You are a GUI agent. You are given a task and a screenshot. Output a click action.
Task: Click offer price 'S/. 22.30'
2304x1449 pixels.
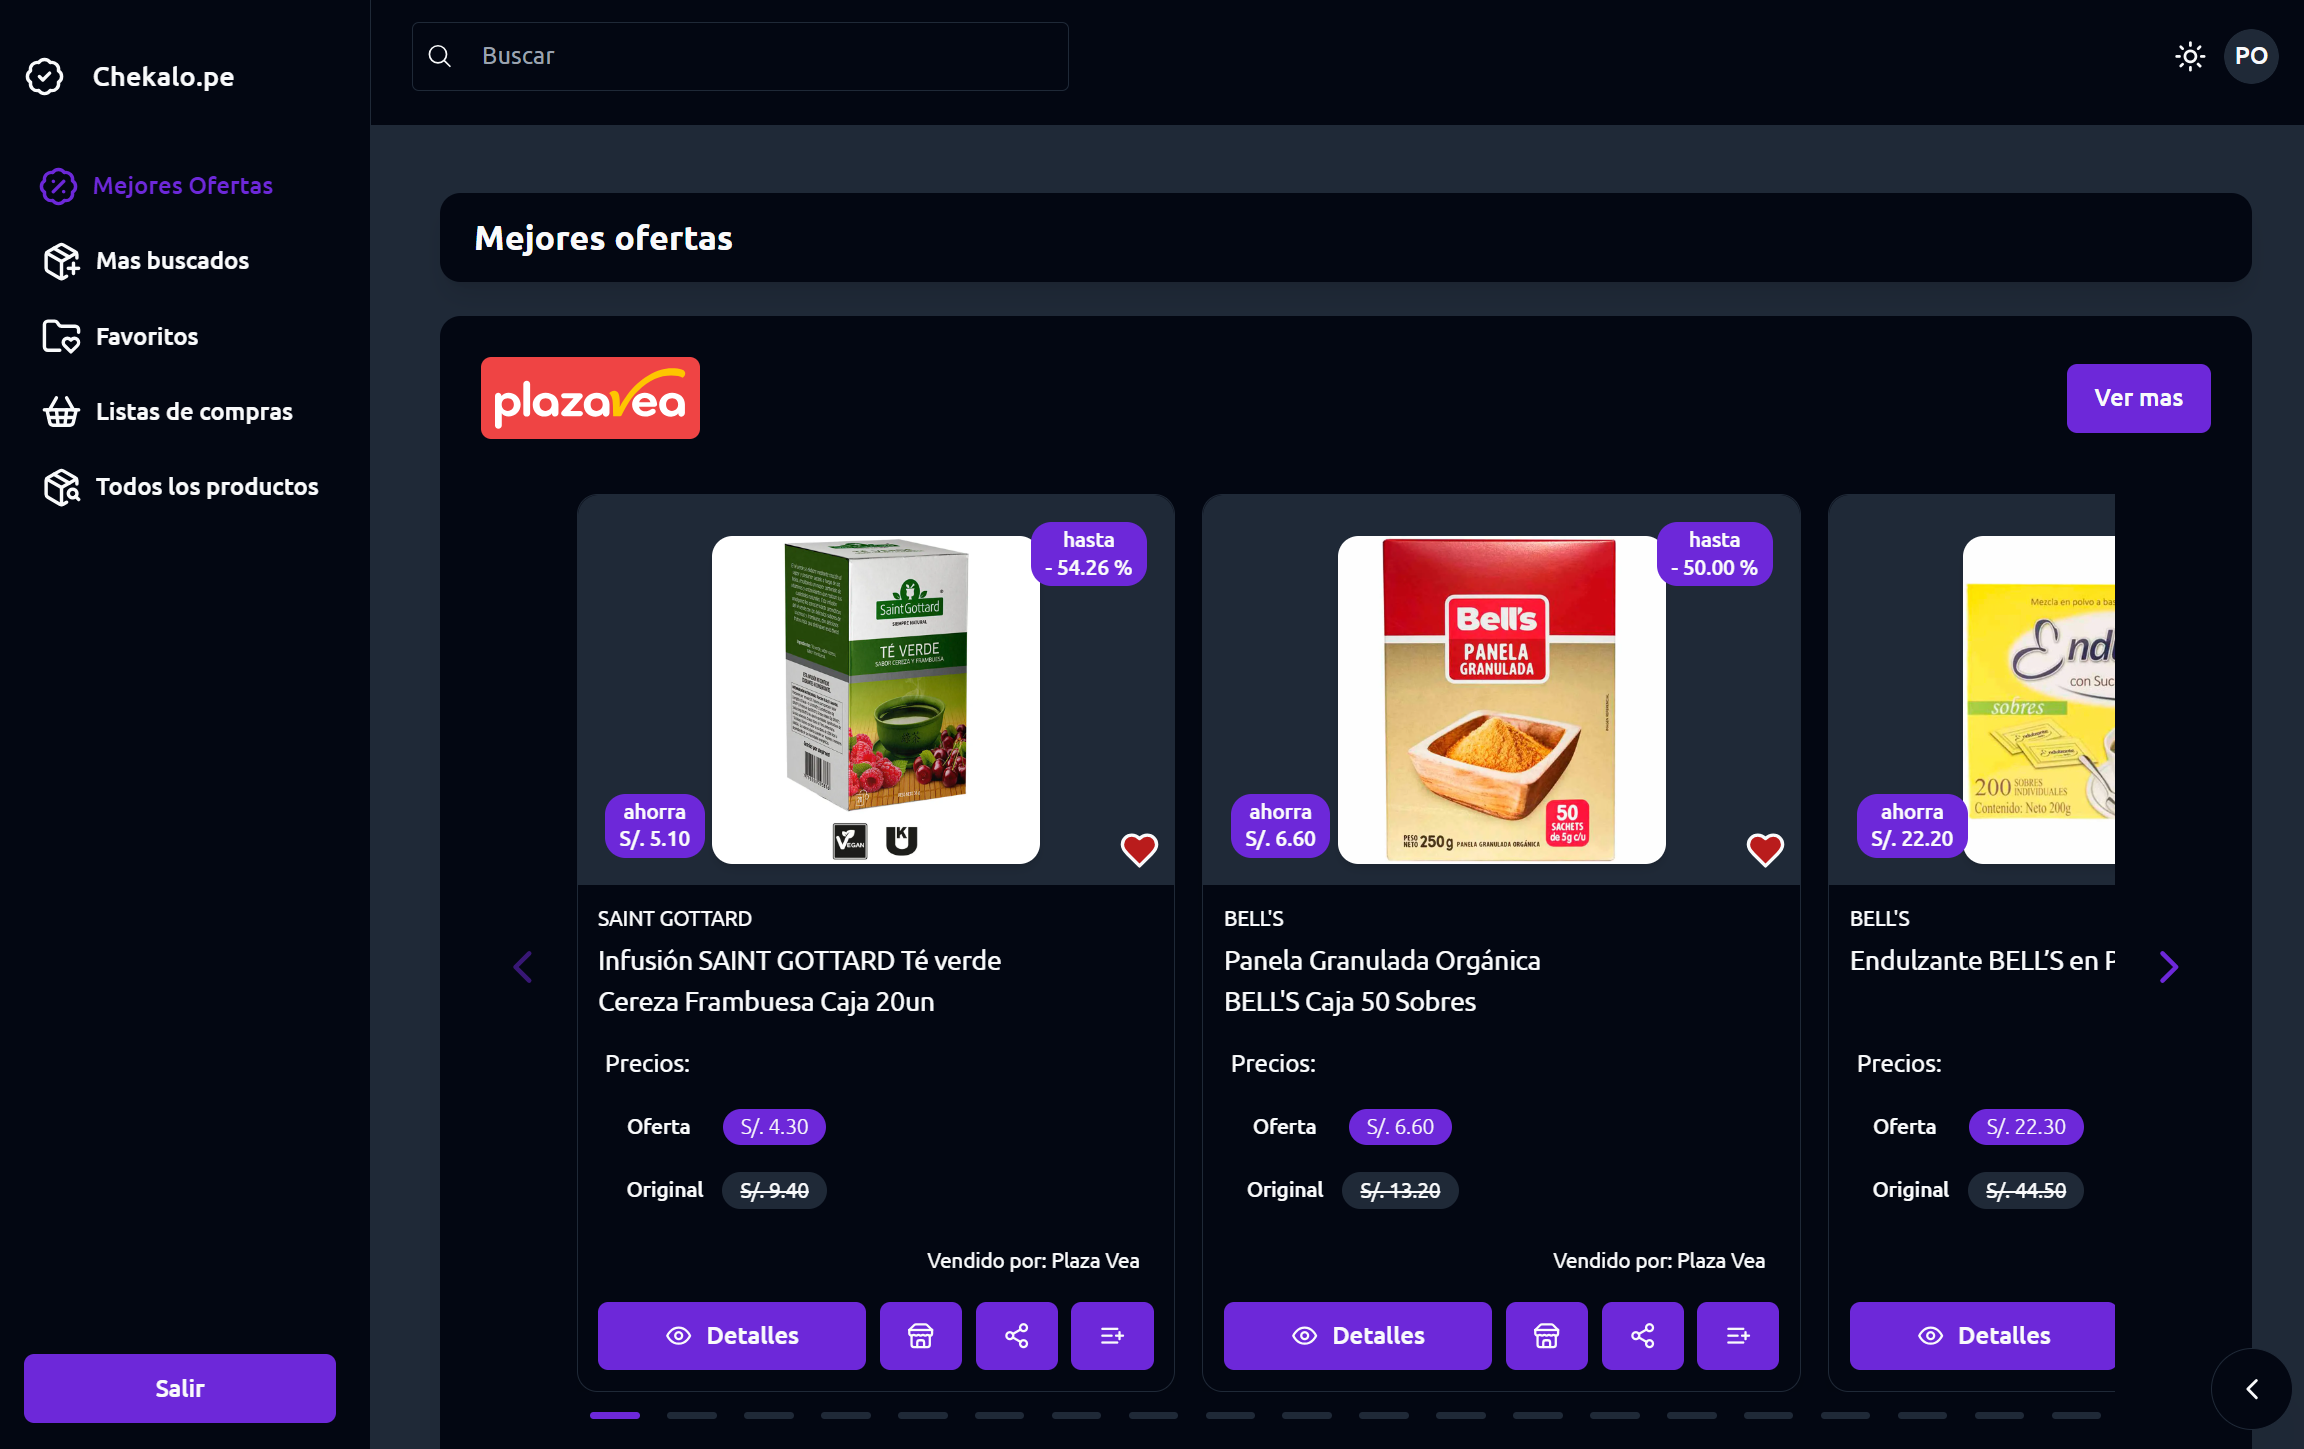coord(2026,1127)
